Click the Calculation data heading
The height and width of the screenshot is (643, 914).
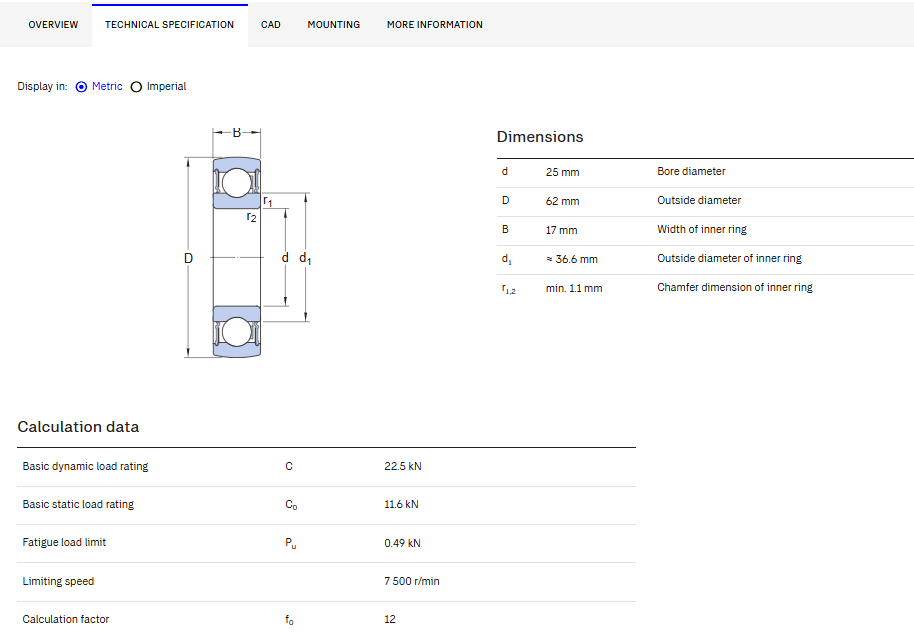(x=78, y=427)
